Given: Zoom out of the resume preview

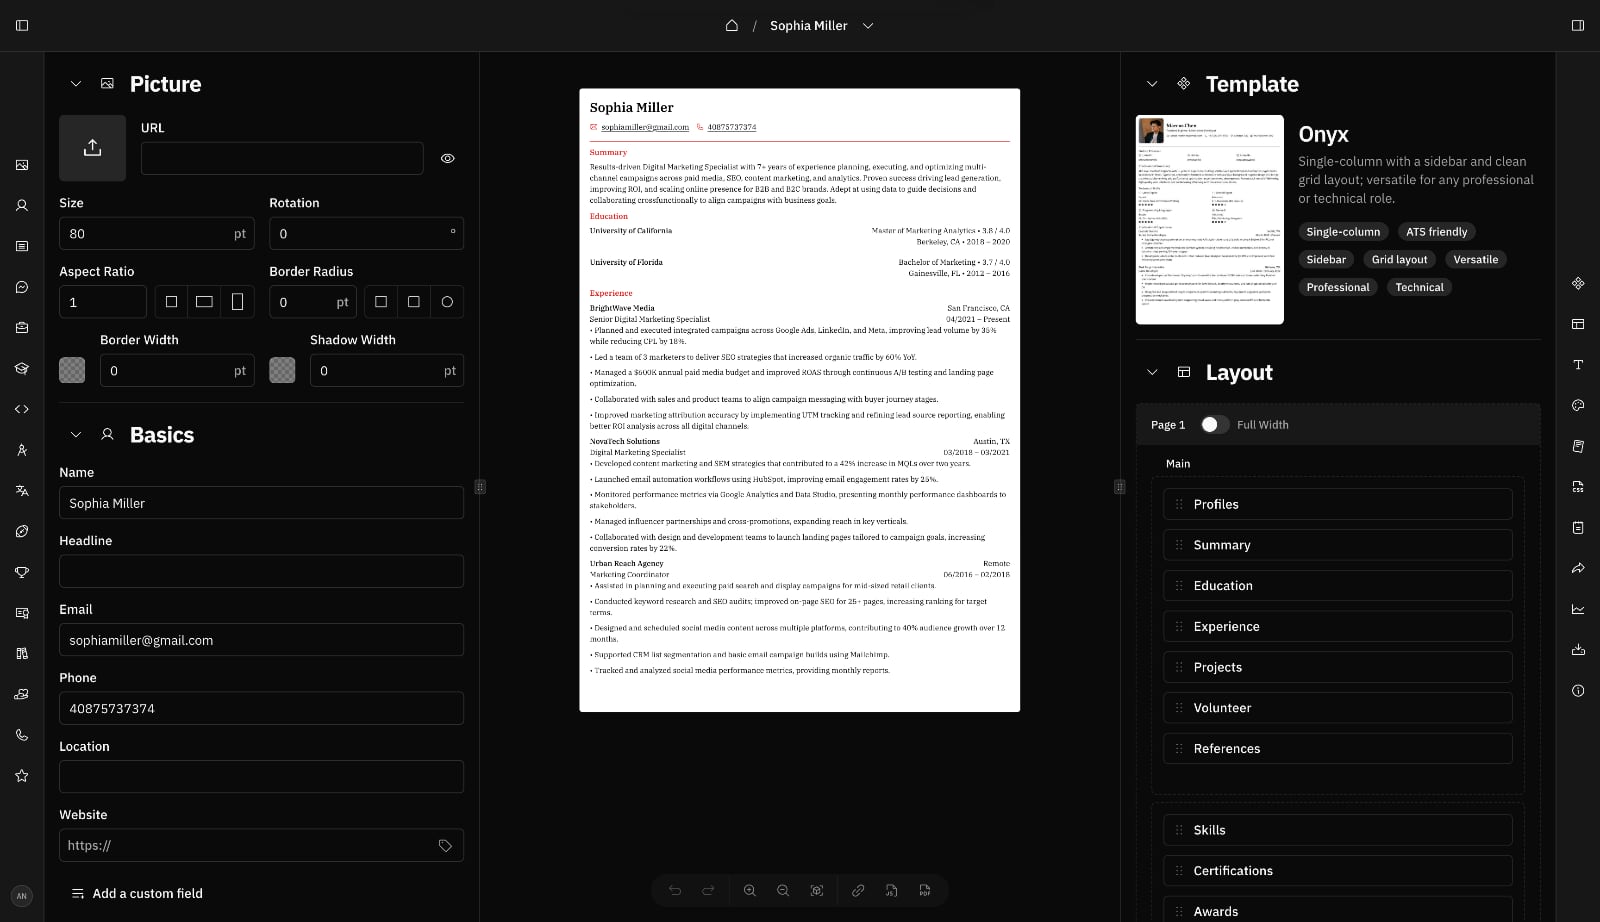Looking at the screenshot, I should (x=783, y=890).
